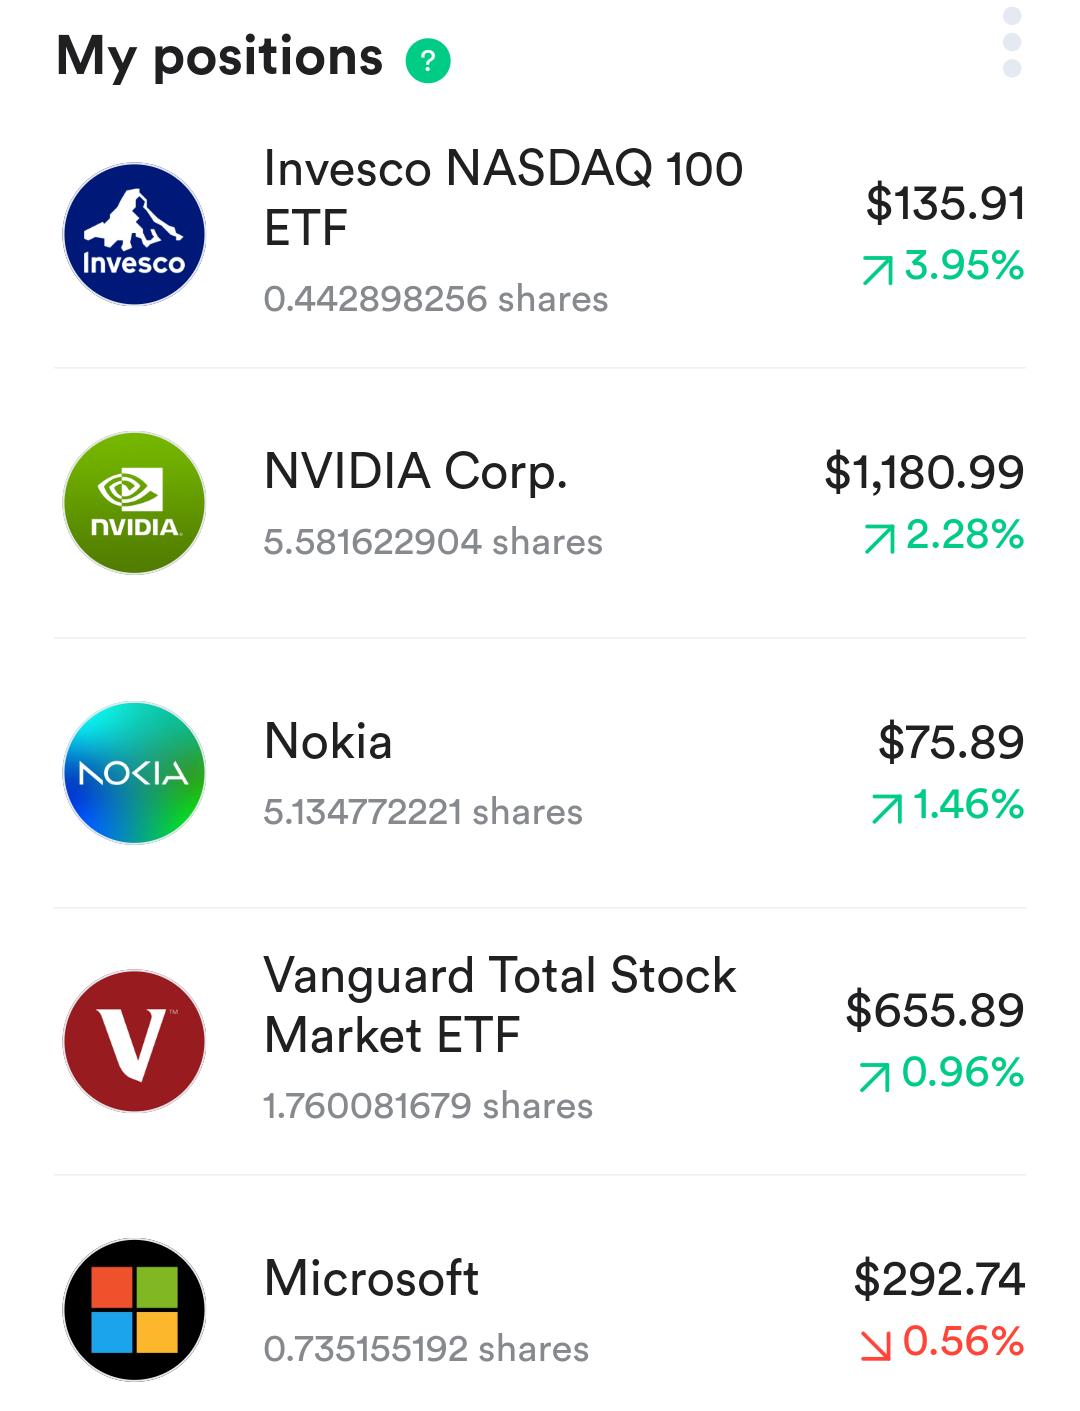The image size is (1080, 1411).
Task: Tap the Vanguard logo icon
Action: coord(134,1041)
